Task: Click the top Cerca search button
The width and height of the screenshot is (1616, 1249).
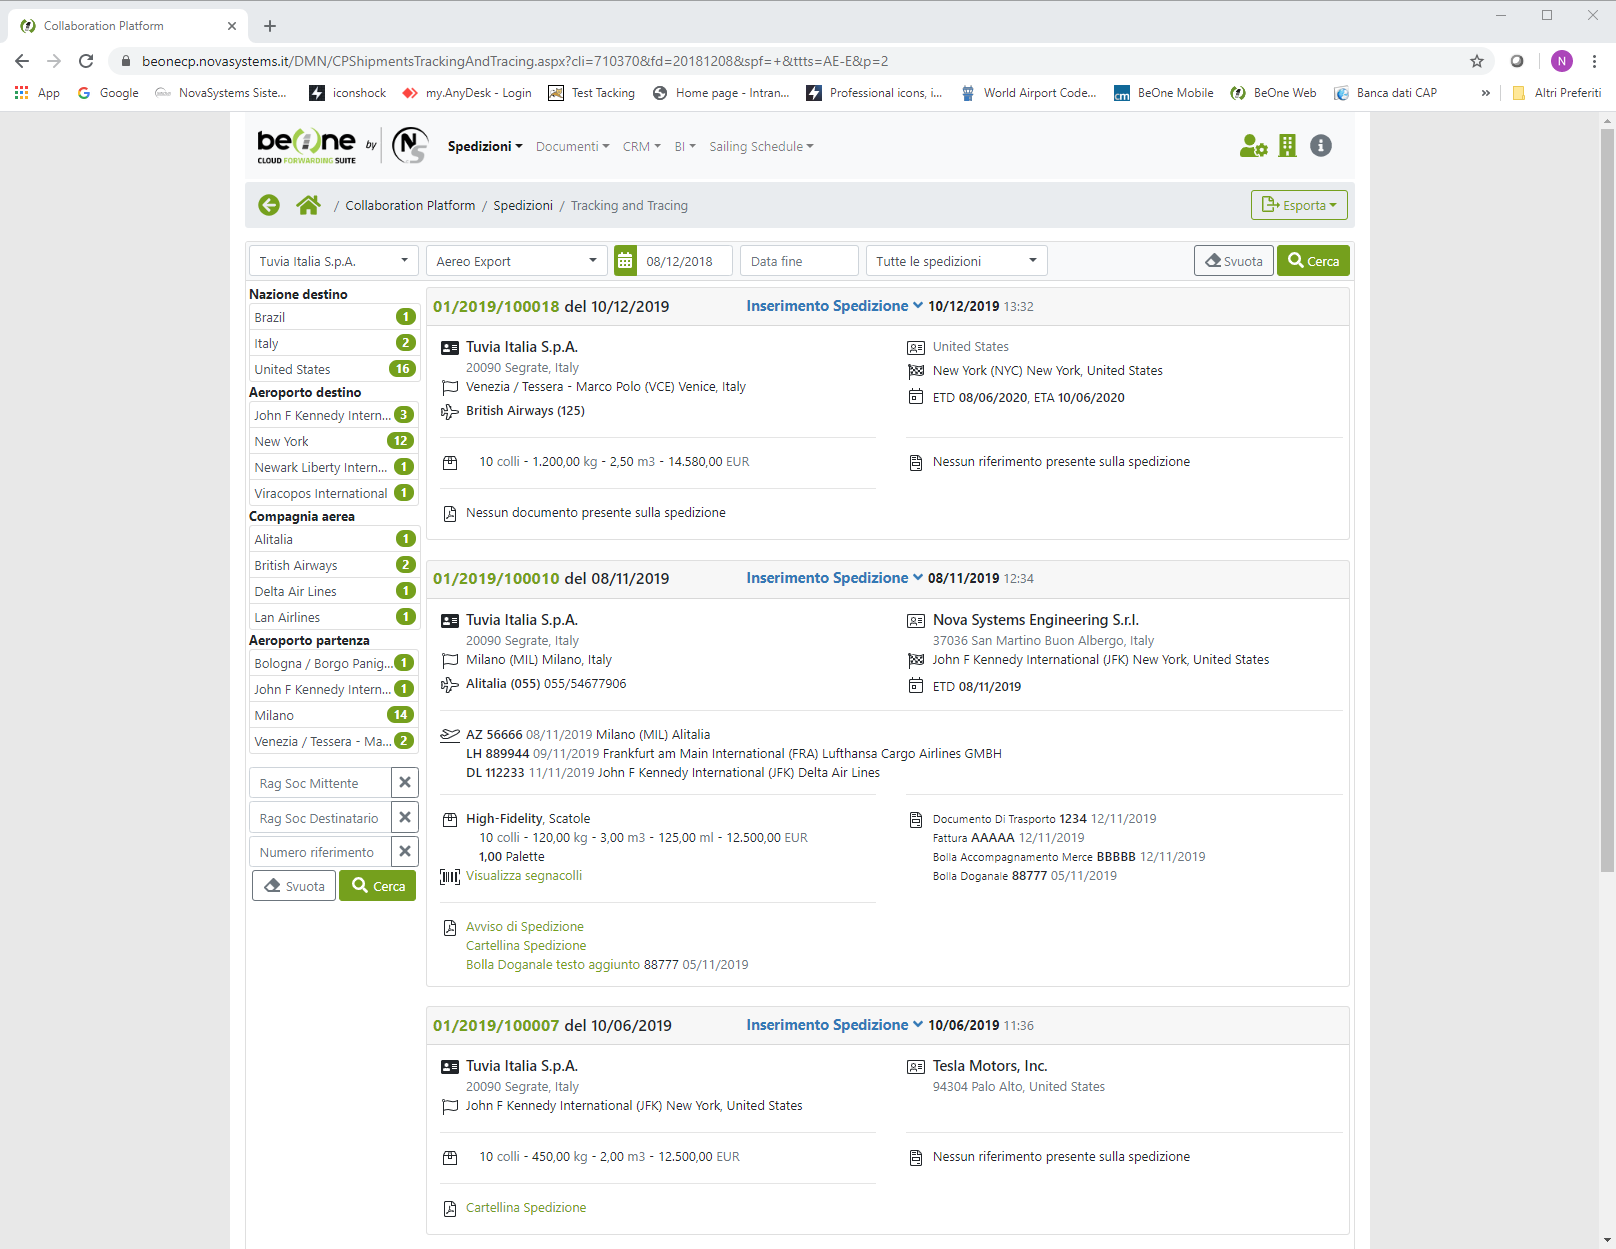Action: click(x=1313, y=261)
